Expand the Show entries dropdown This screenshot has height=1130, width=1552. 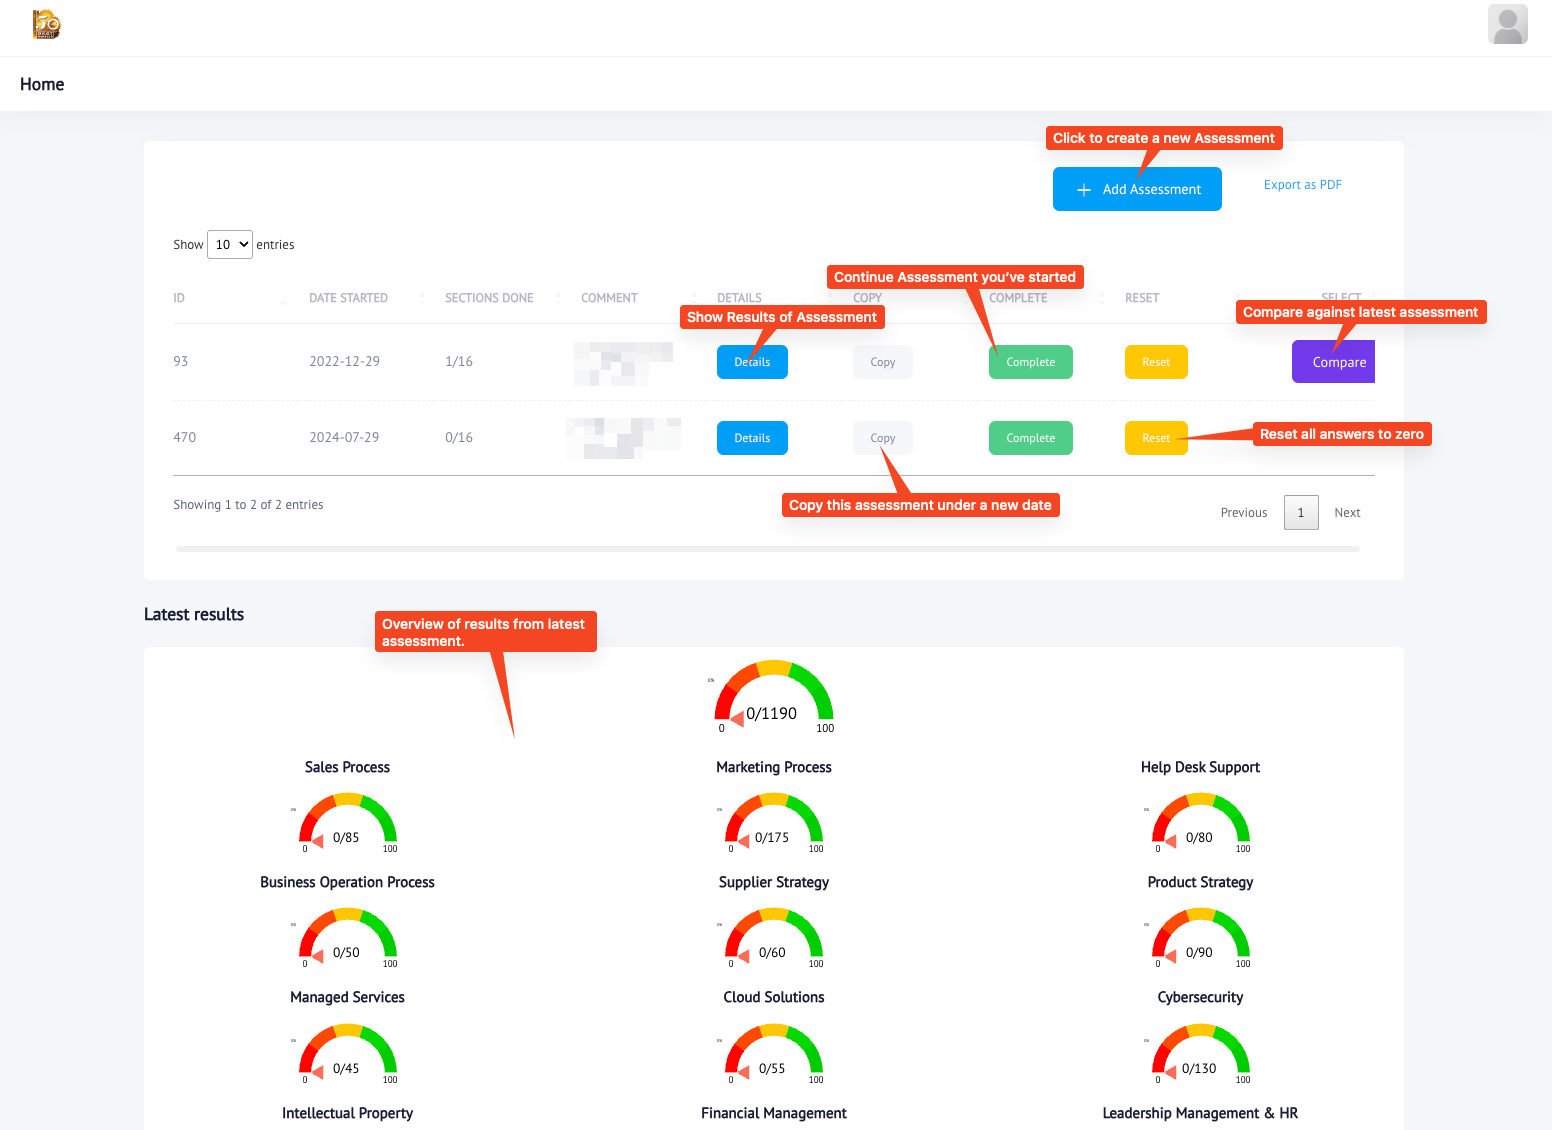click(x=229, y=244)
